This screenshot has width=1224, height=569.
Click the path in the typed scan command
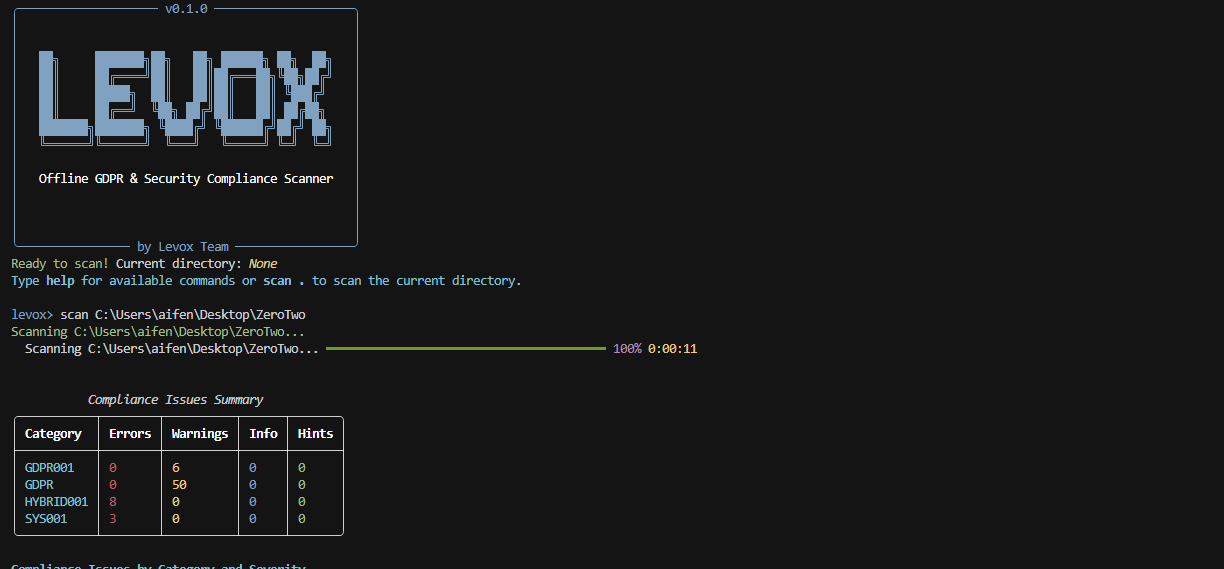click(x=200, y=315)
